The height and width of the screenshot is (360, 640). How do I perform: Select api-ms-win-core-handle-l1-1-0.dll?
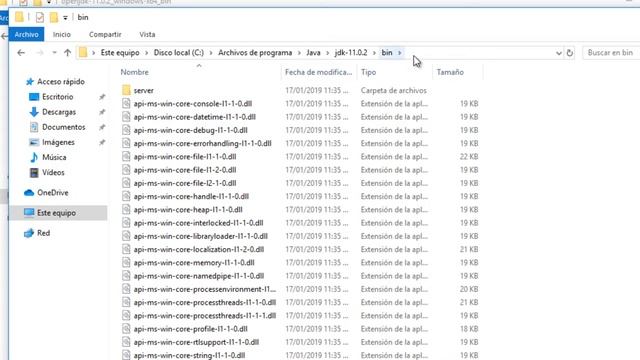point(191,196)
